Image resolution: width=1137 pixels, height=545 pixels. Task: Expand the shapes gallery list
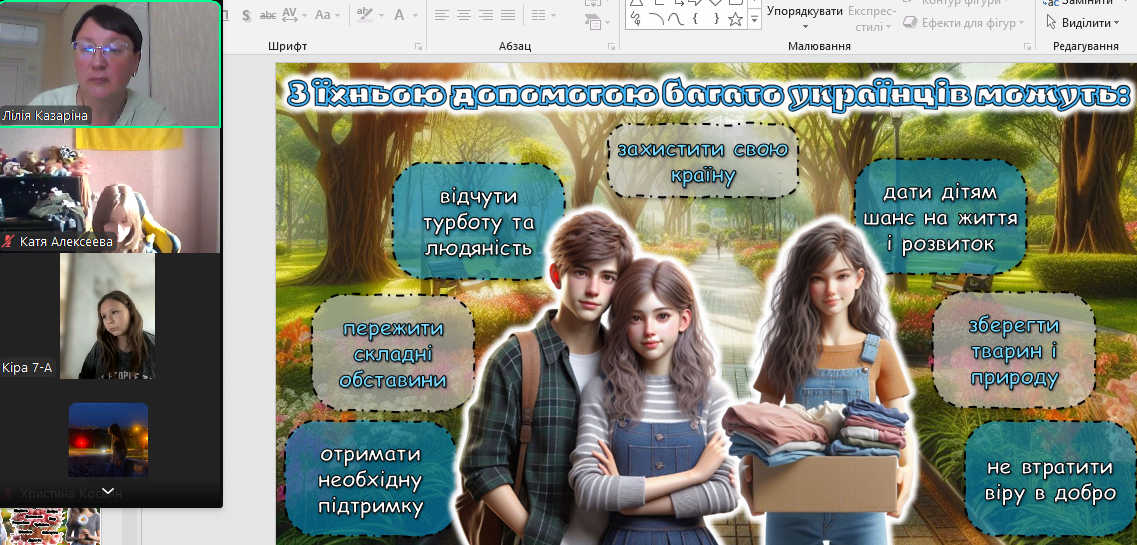pos(754,21)
